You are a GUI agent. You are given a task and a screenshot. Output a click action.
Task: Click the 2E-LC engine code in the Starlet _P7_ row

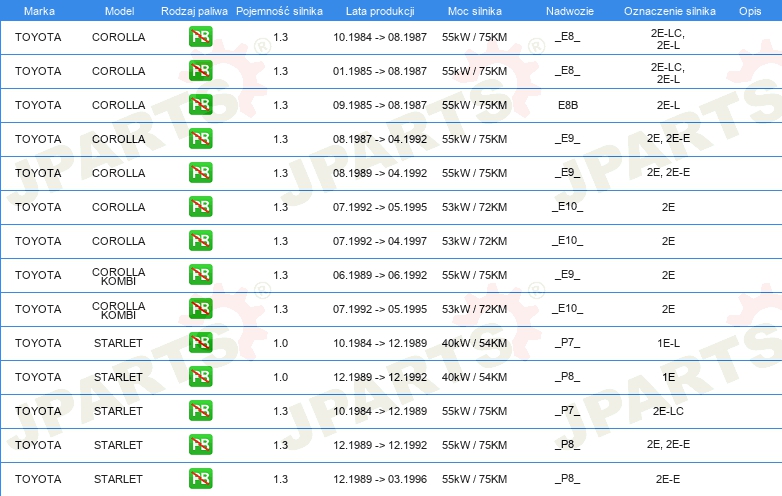pos(668,411)
